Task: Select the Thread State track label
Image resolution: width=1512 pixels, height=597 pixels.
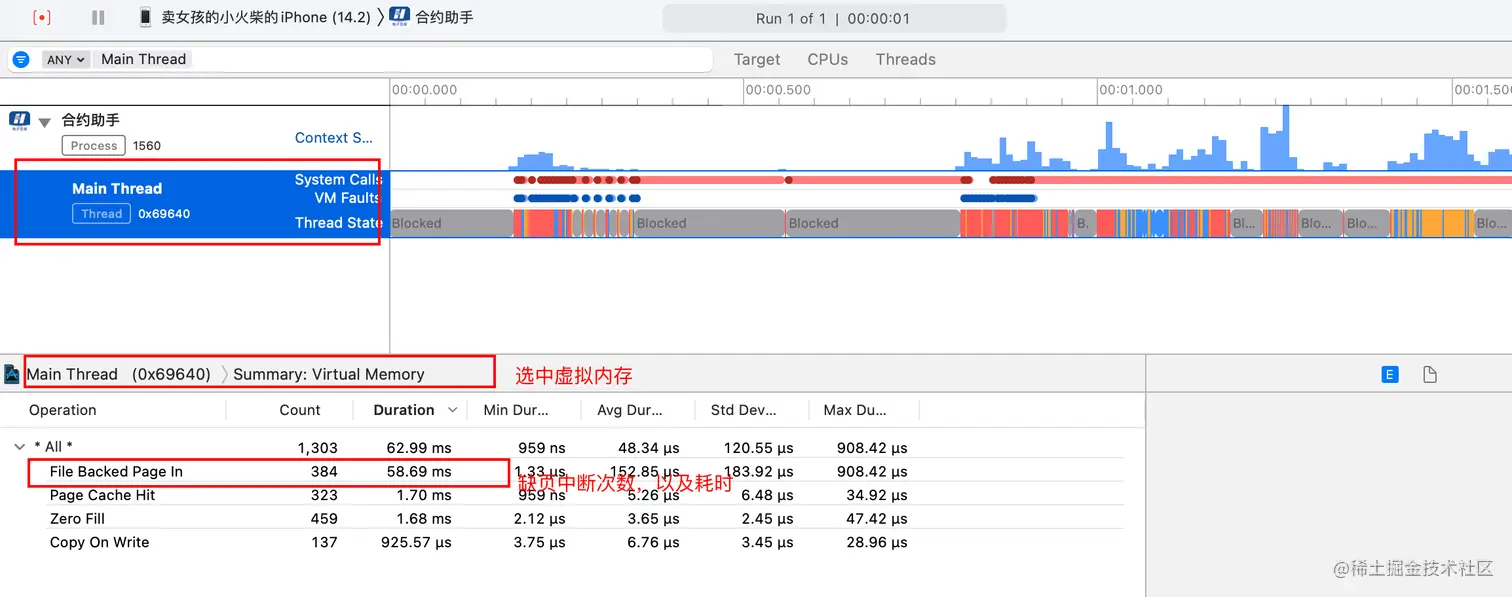Action: 338,222
